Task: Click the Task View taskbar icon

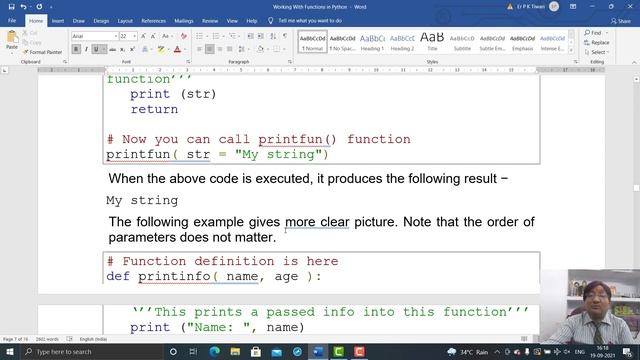Action: pyautogui.click(x=193, y=351)
